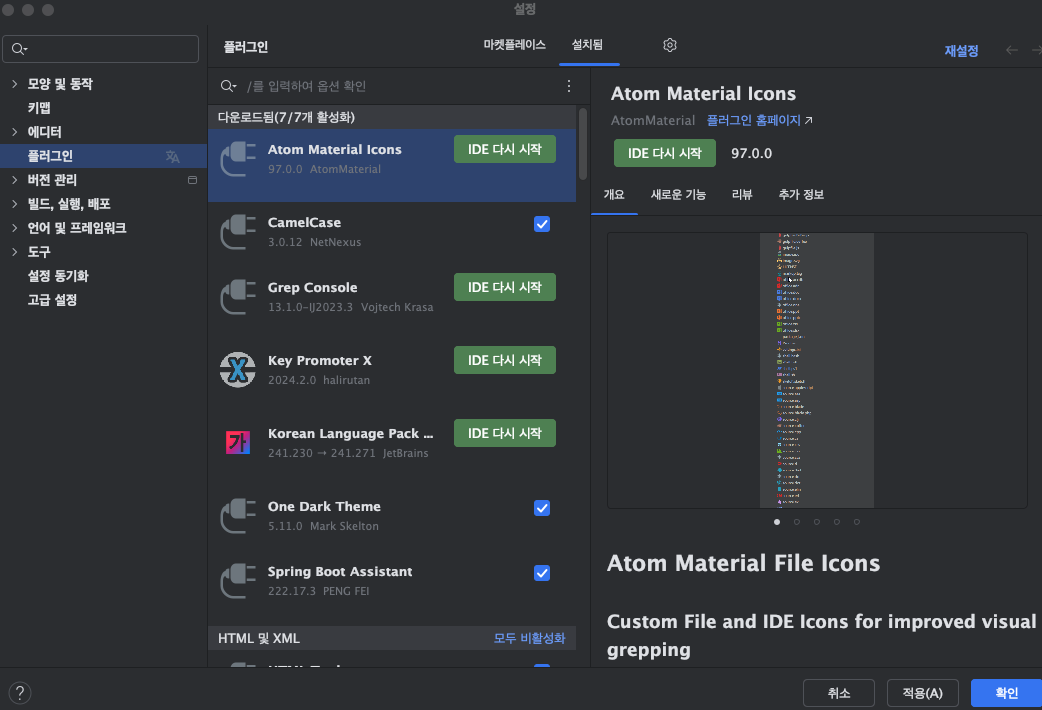This screenshot has height=710, width=1042.
Task: Expand the 에디터 settings node
Action: pyautogui.click(x=15, y=132)
